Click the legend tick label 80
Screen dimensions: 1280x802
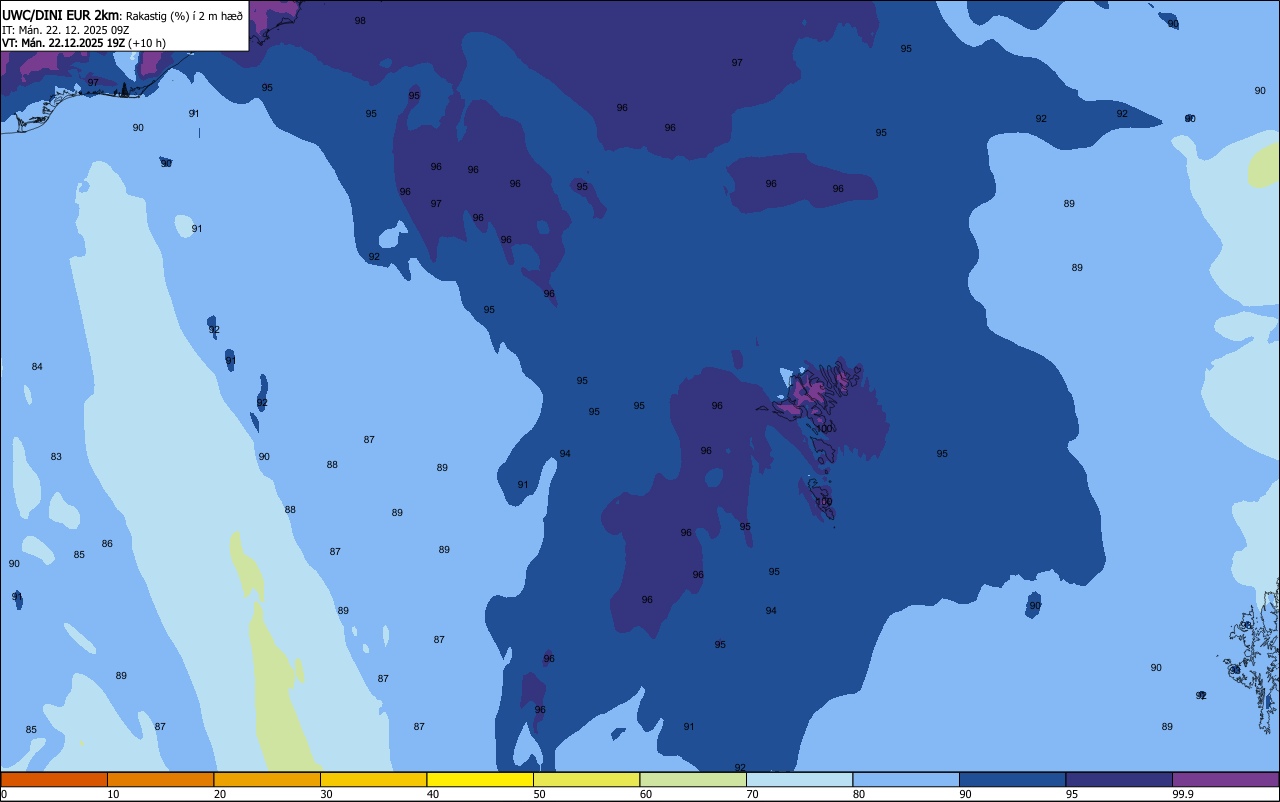tap(859, 794)
